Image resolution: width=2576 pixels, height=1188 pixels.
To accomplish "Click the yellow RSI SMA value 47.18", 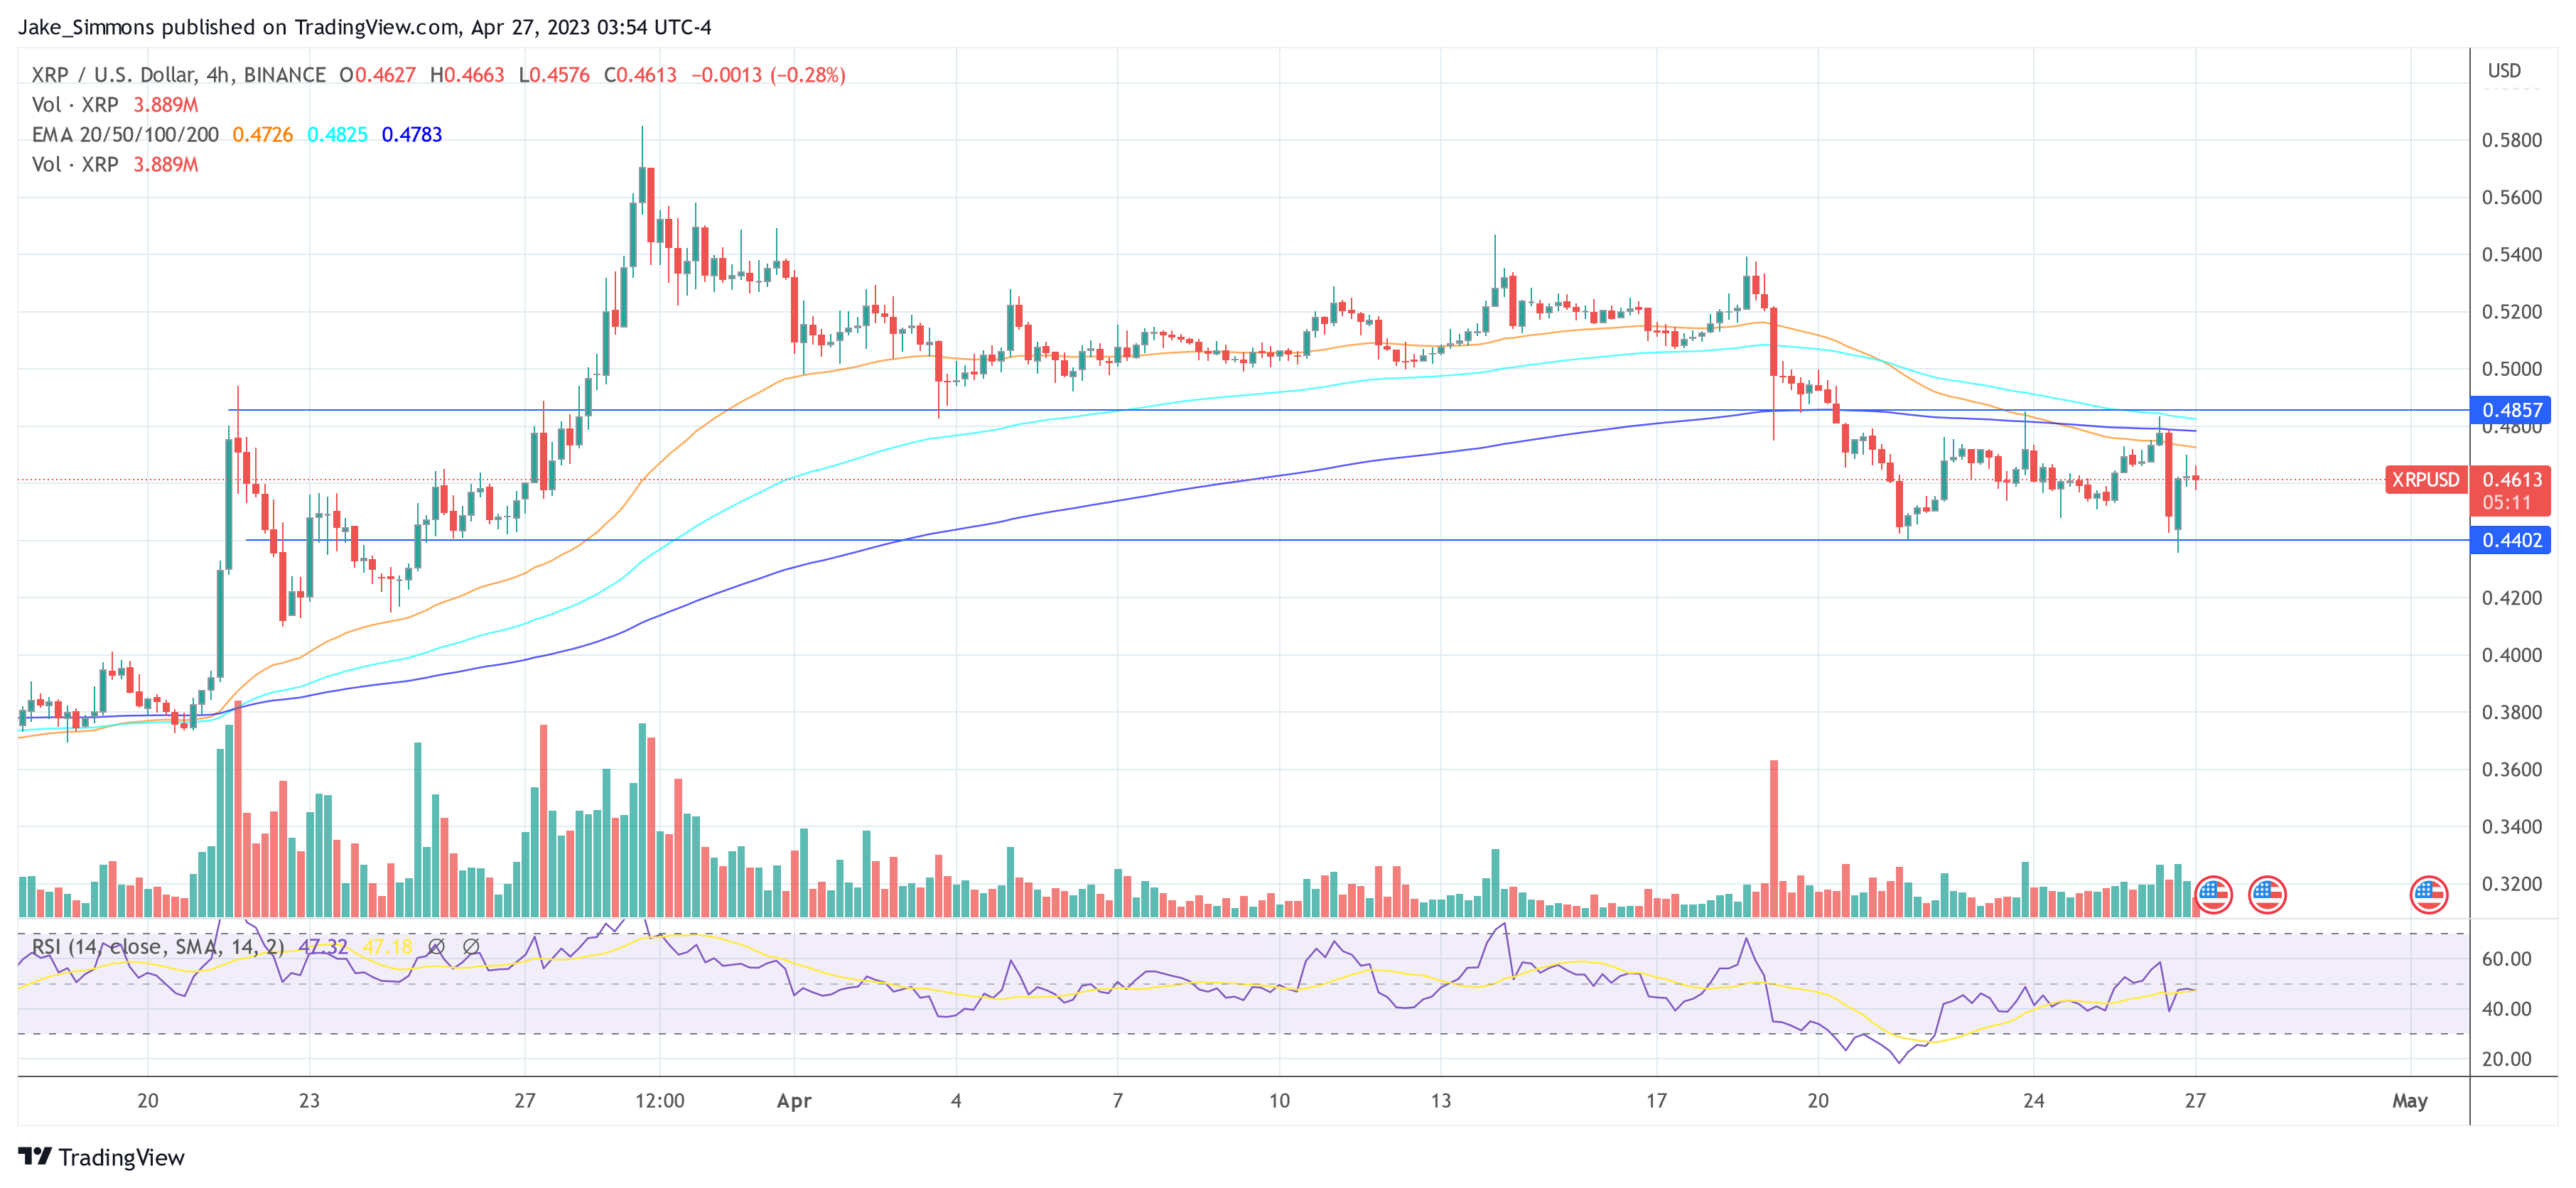I will click(387, 947).
